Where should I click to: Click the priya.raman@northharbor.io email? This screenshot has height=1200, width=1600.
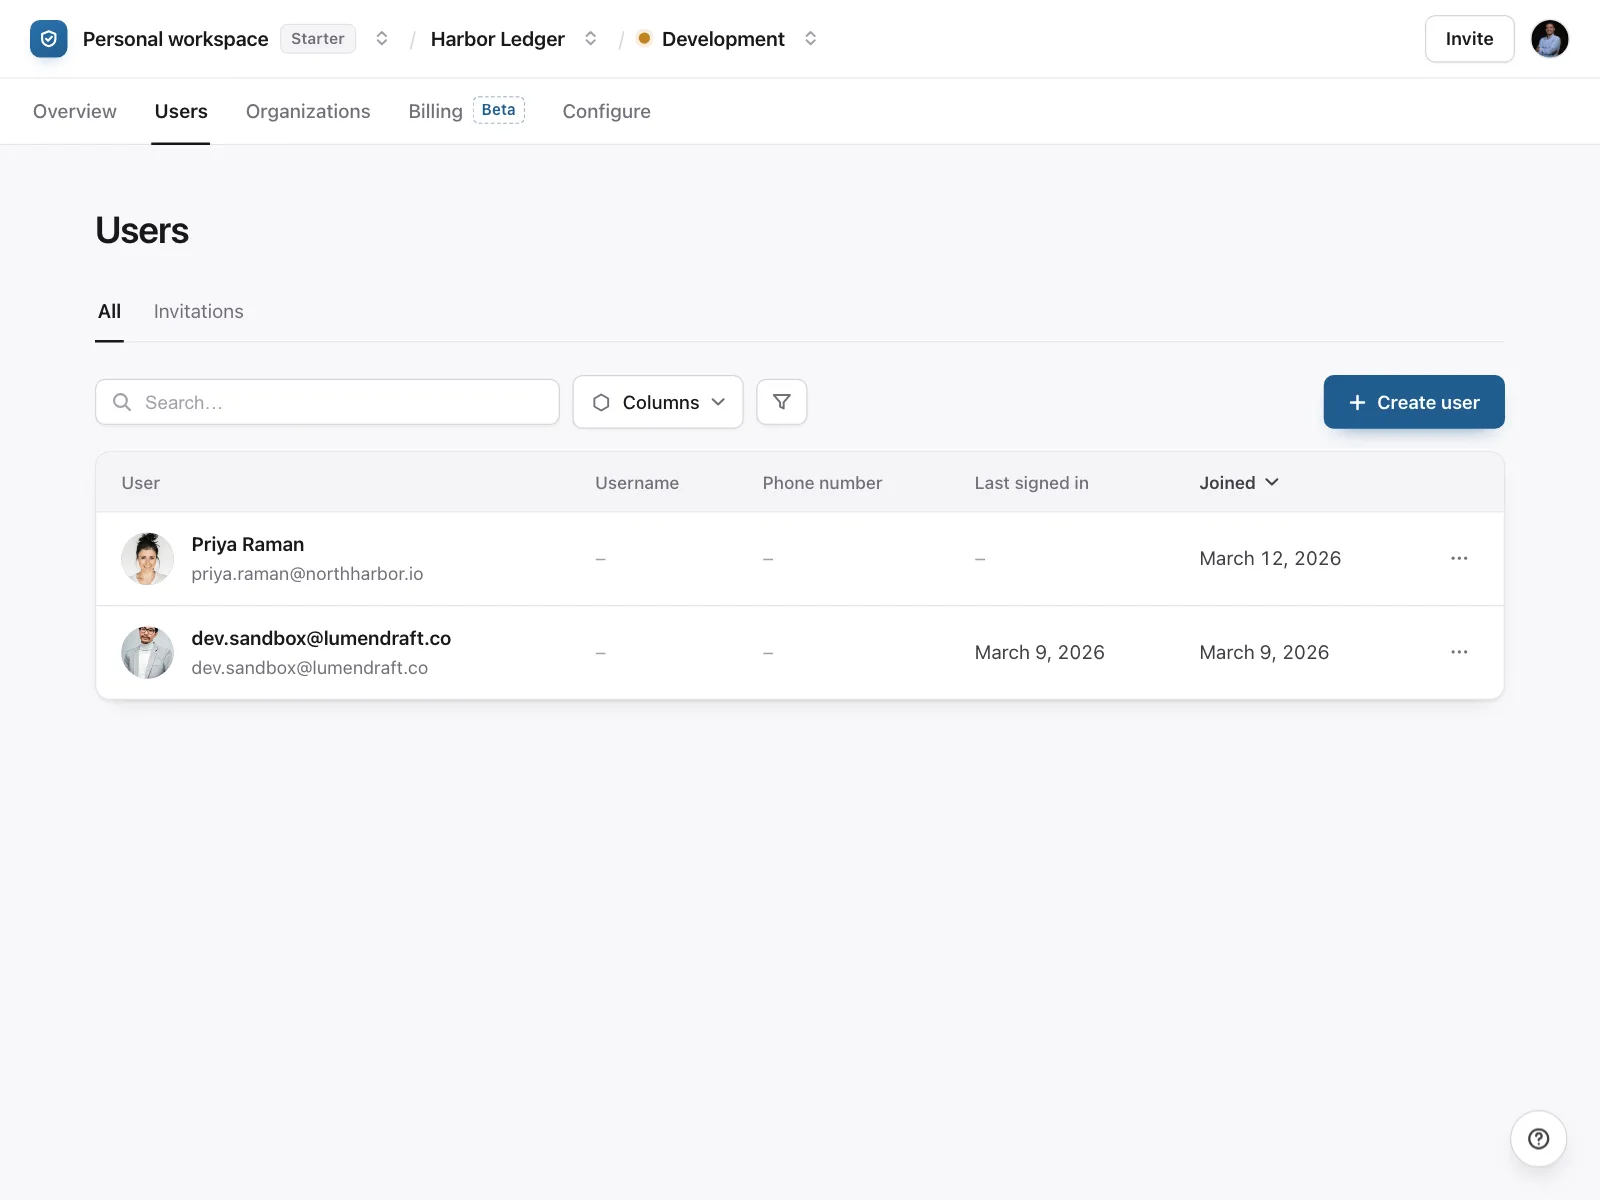[x=307, y=574]
